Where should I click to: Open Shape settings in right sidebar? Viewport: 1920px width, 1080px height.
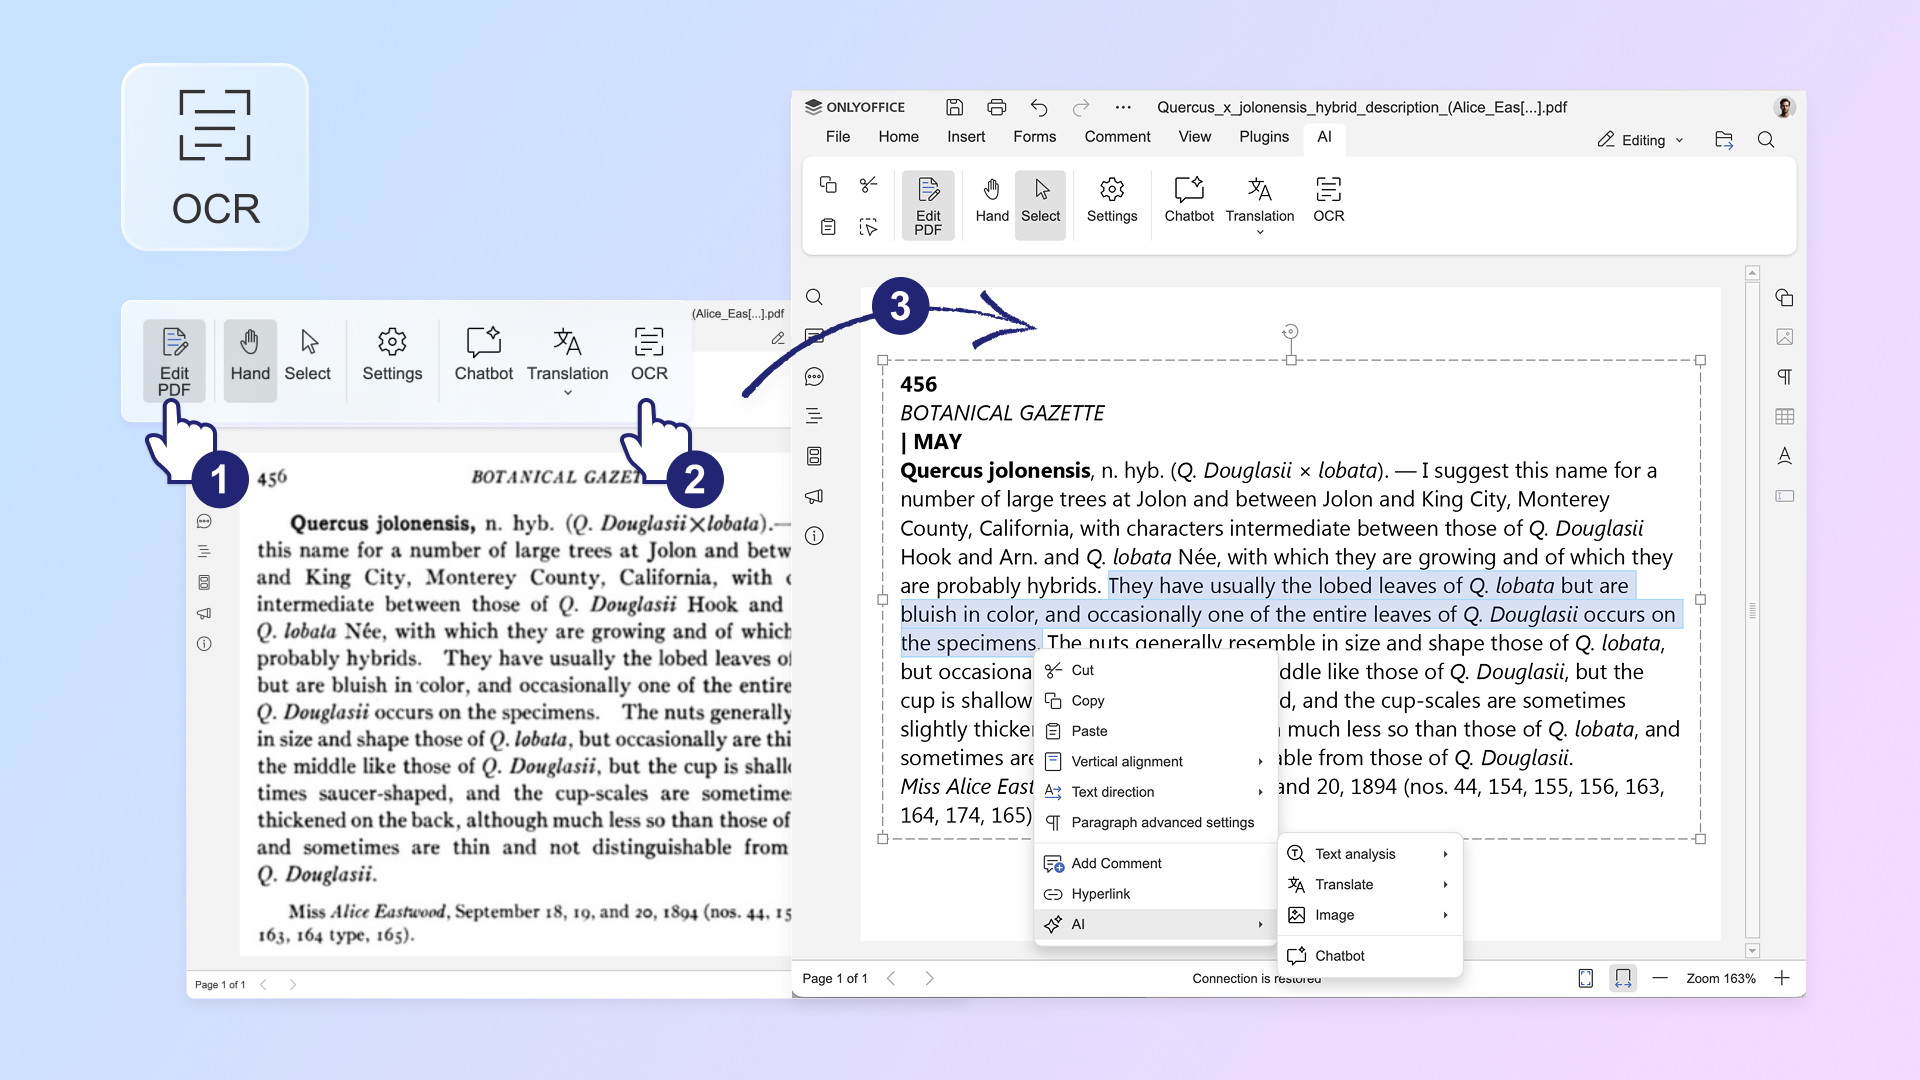tap(1784, 297)
